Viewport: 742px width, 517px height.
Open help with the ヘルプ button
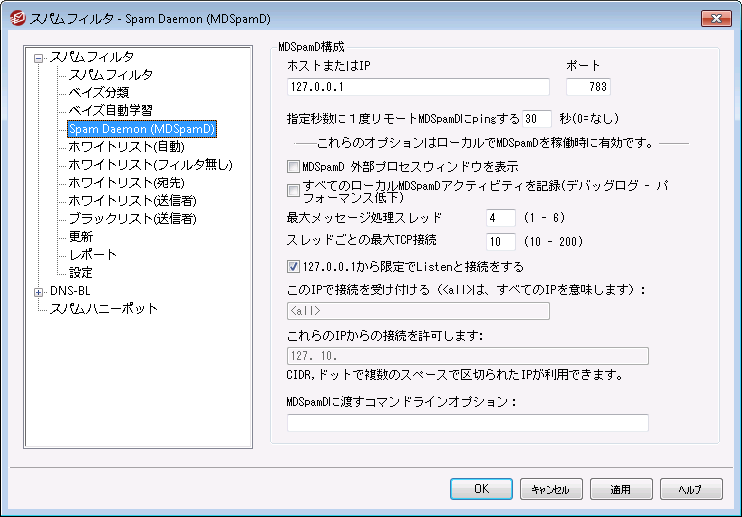(691, 489)
